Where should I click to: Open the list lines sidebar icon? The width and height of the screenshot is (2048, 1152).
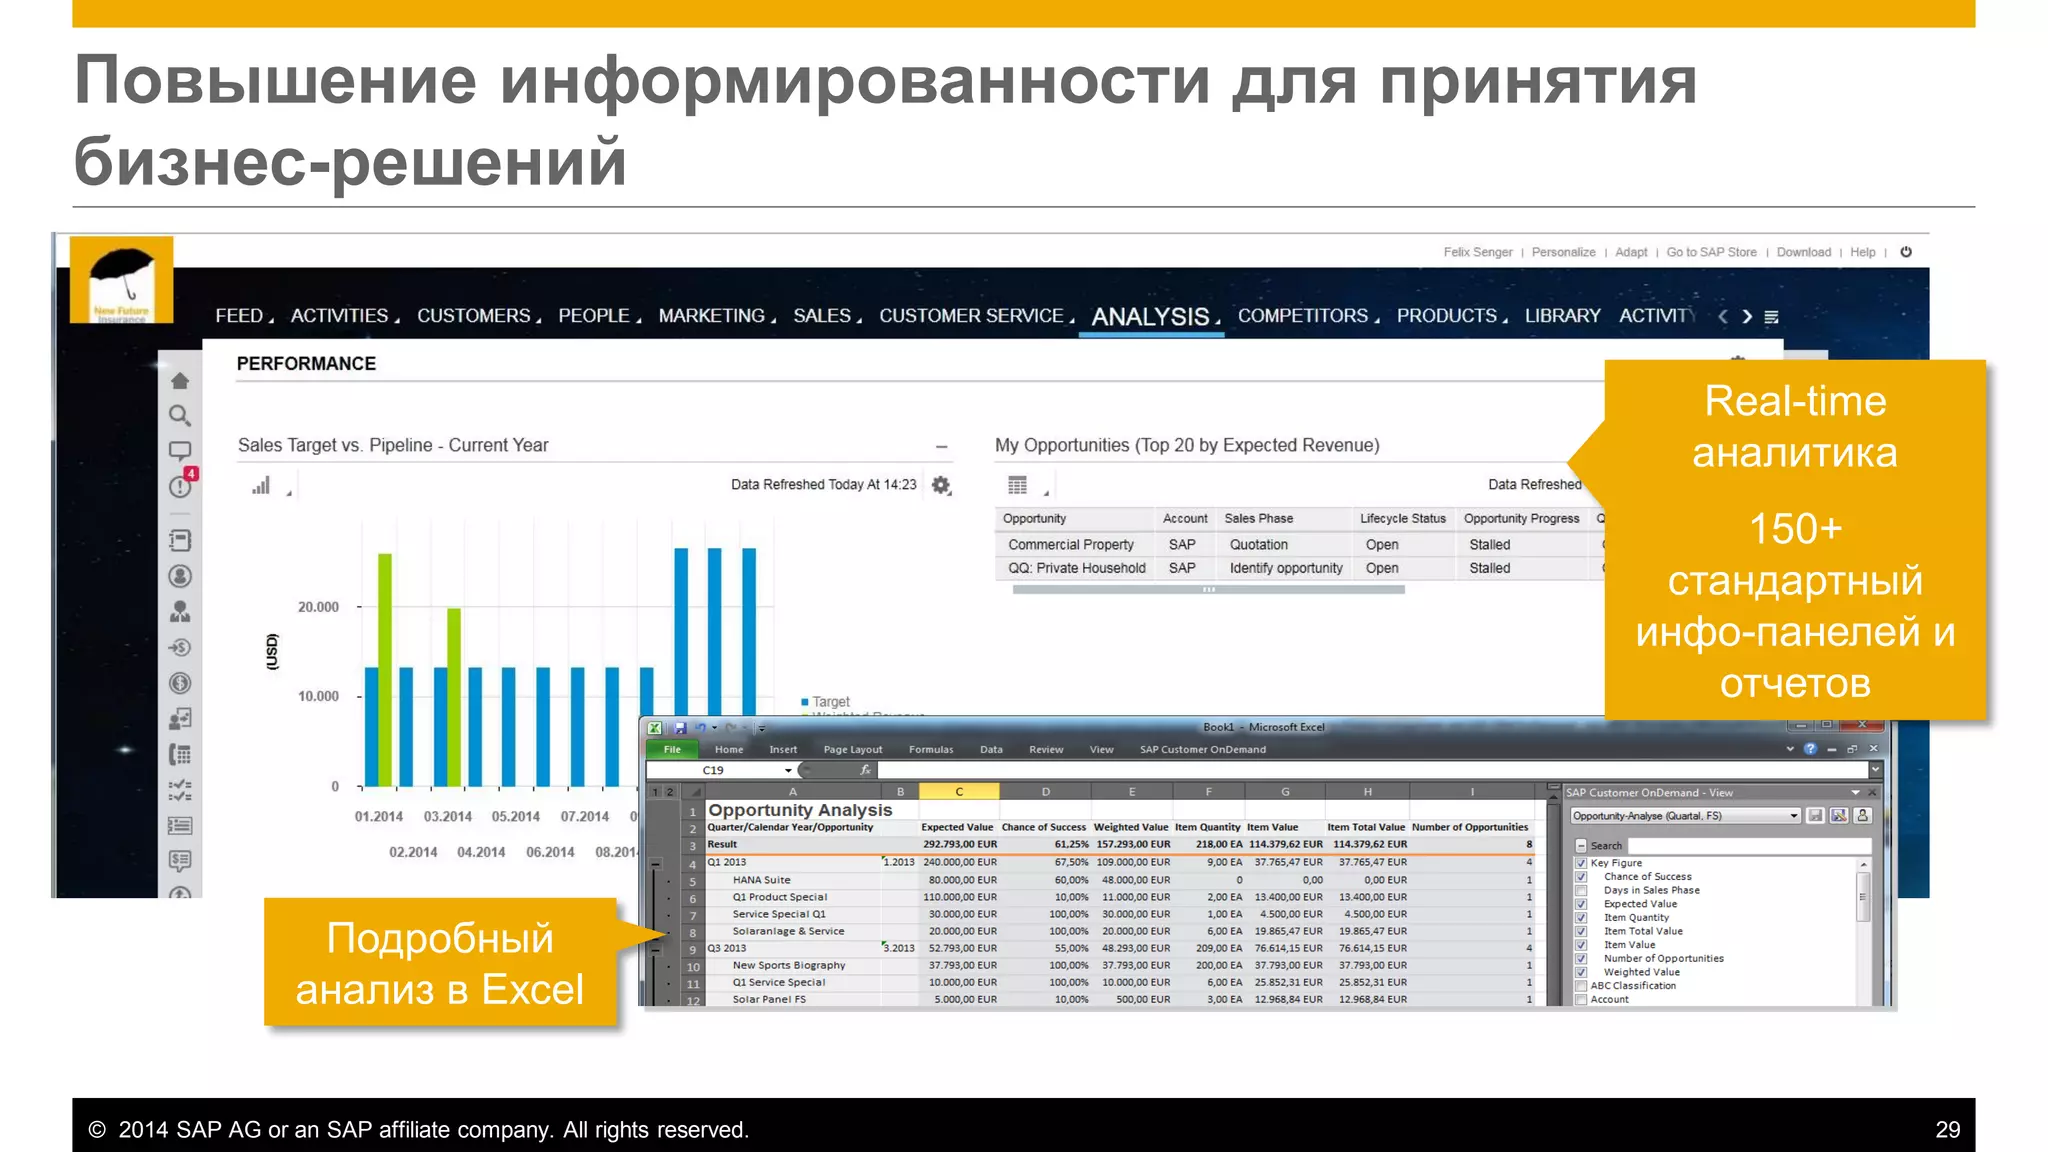[180, 825]
